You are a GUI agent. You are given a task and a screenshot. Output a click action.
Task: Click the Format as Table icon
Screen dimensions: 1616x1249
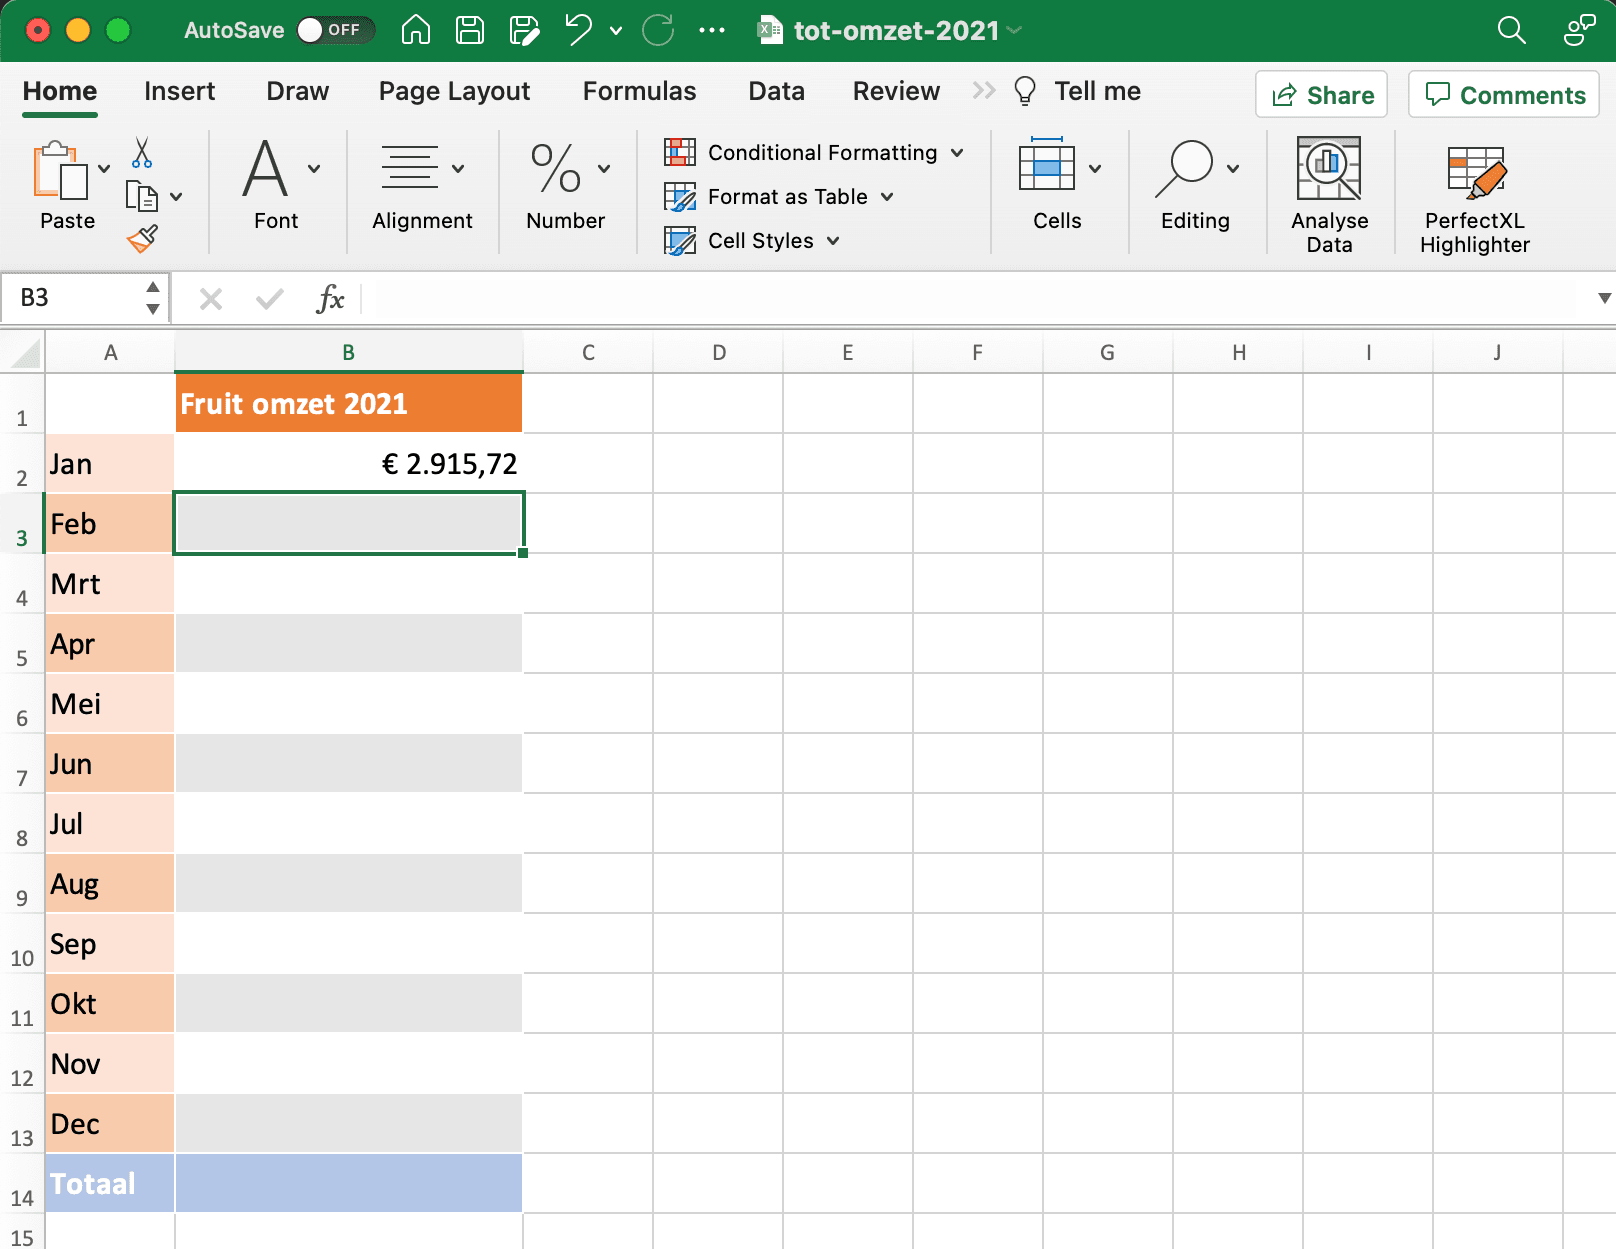681,196
